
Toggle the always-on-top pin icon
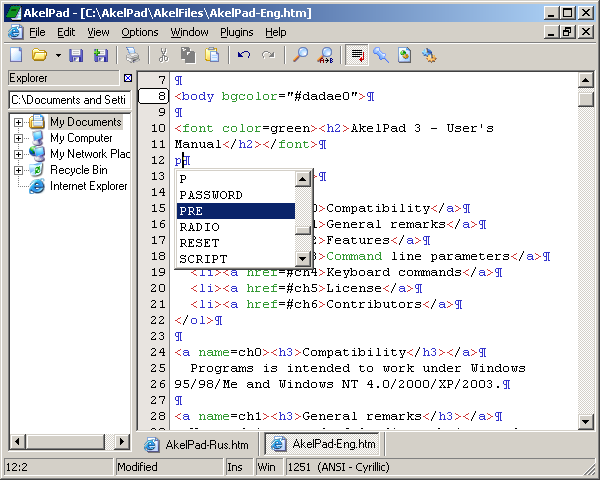[381, 55]
